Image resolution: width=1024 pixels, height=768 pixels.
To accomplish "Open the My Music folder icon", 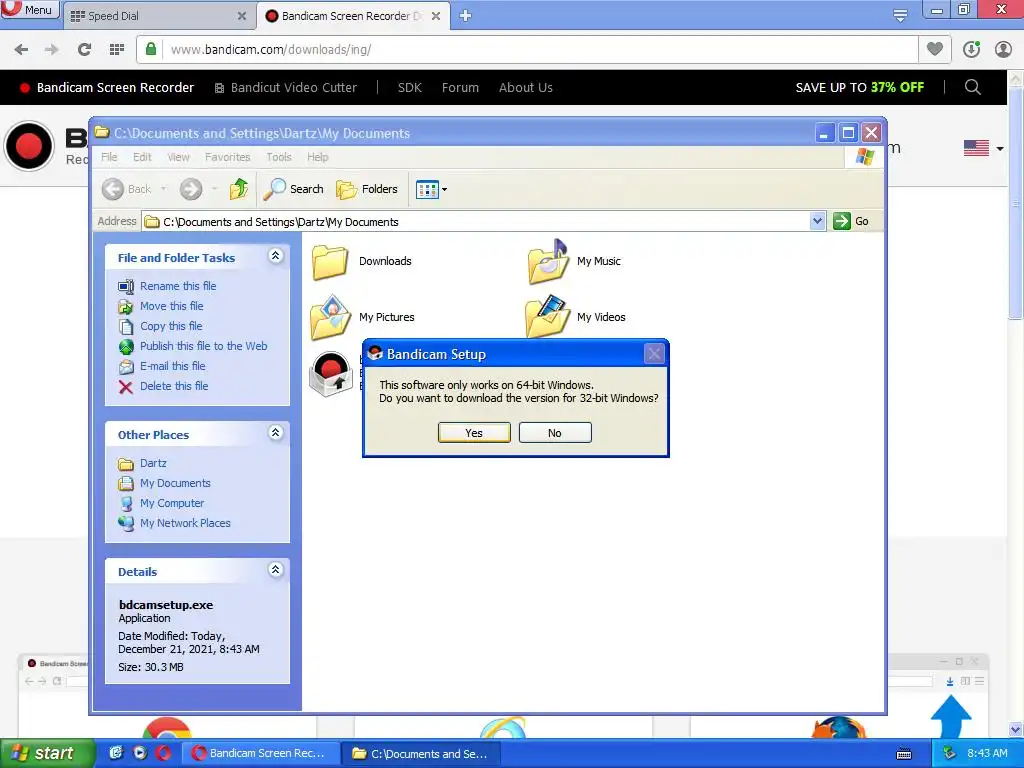I will click(549, 261).
